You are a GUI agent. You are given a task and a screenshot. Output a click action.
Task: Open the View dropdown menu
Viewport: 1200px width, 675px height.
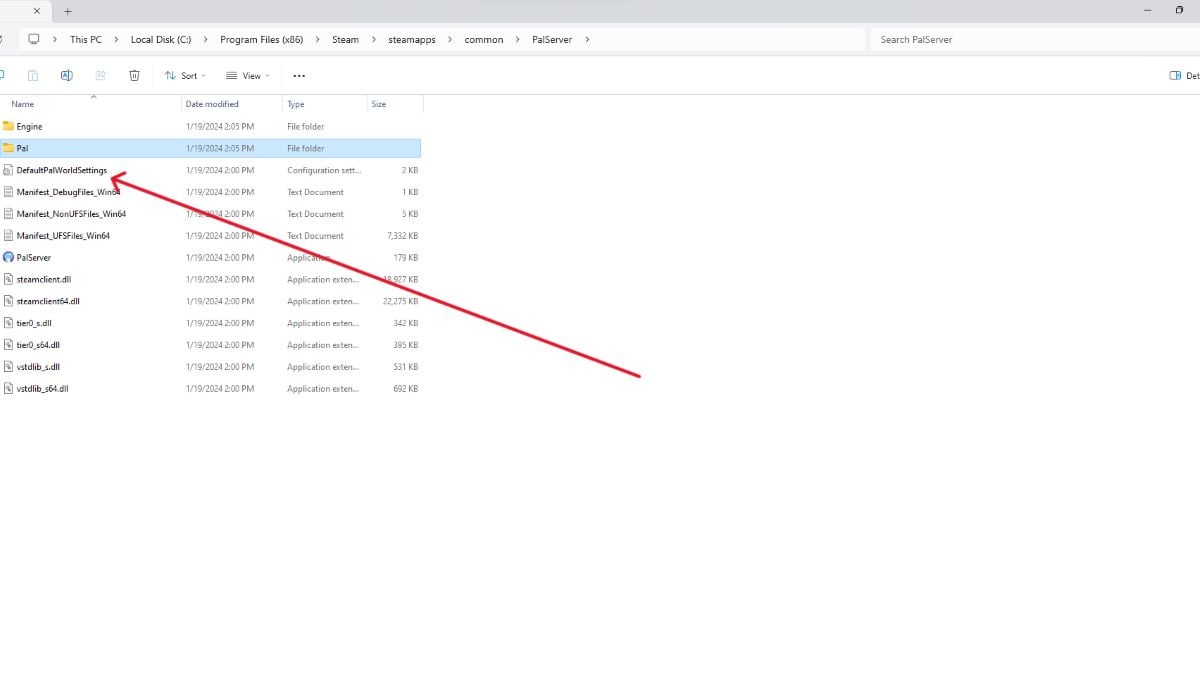click(x=247, y=76)
